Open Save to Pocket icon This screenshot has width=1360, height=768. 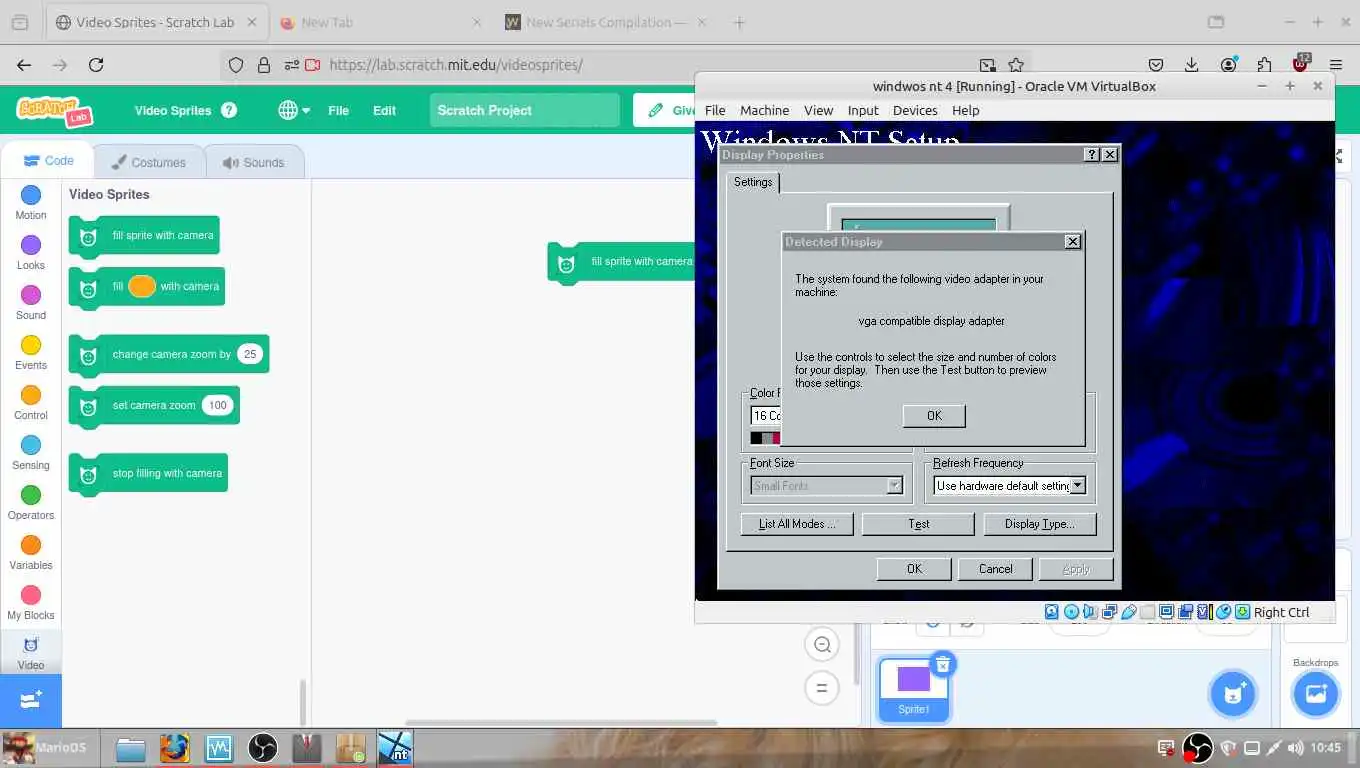[x=1155, y=65]
